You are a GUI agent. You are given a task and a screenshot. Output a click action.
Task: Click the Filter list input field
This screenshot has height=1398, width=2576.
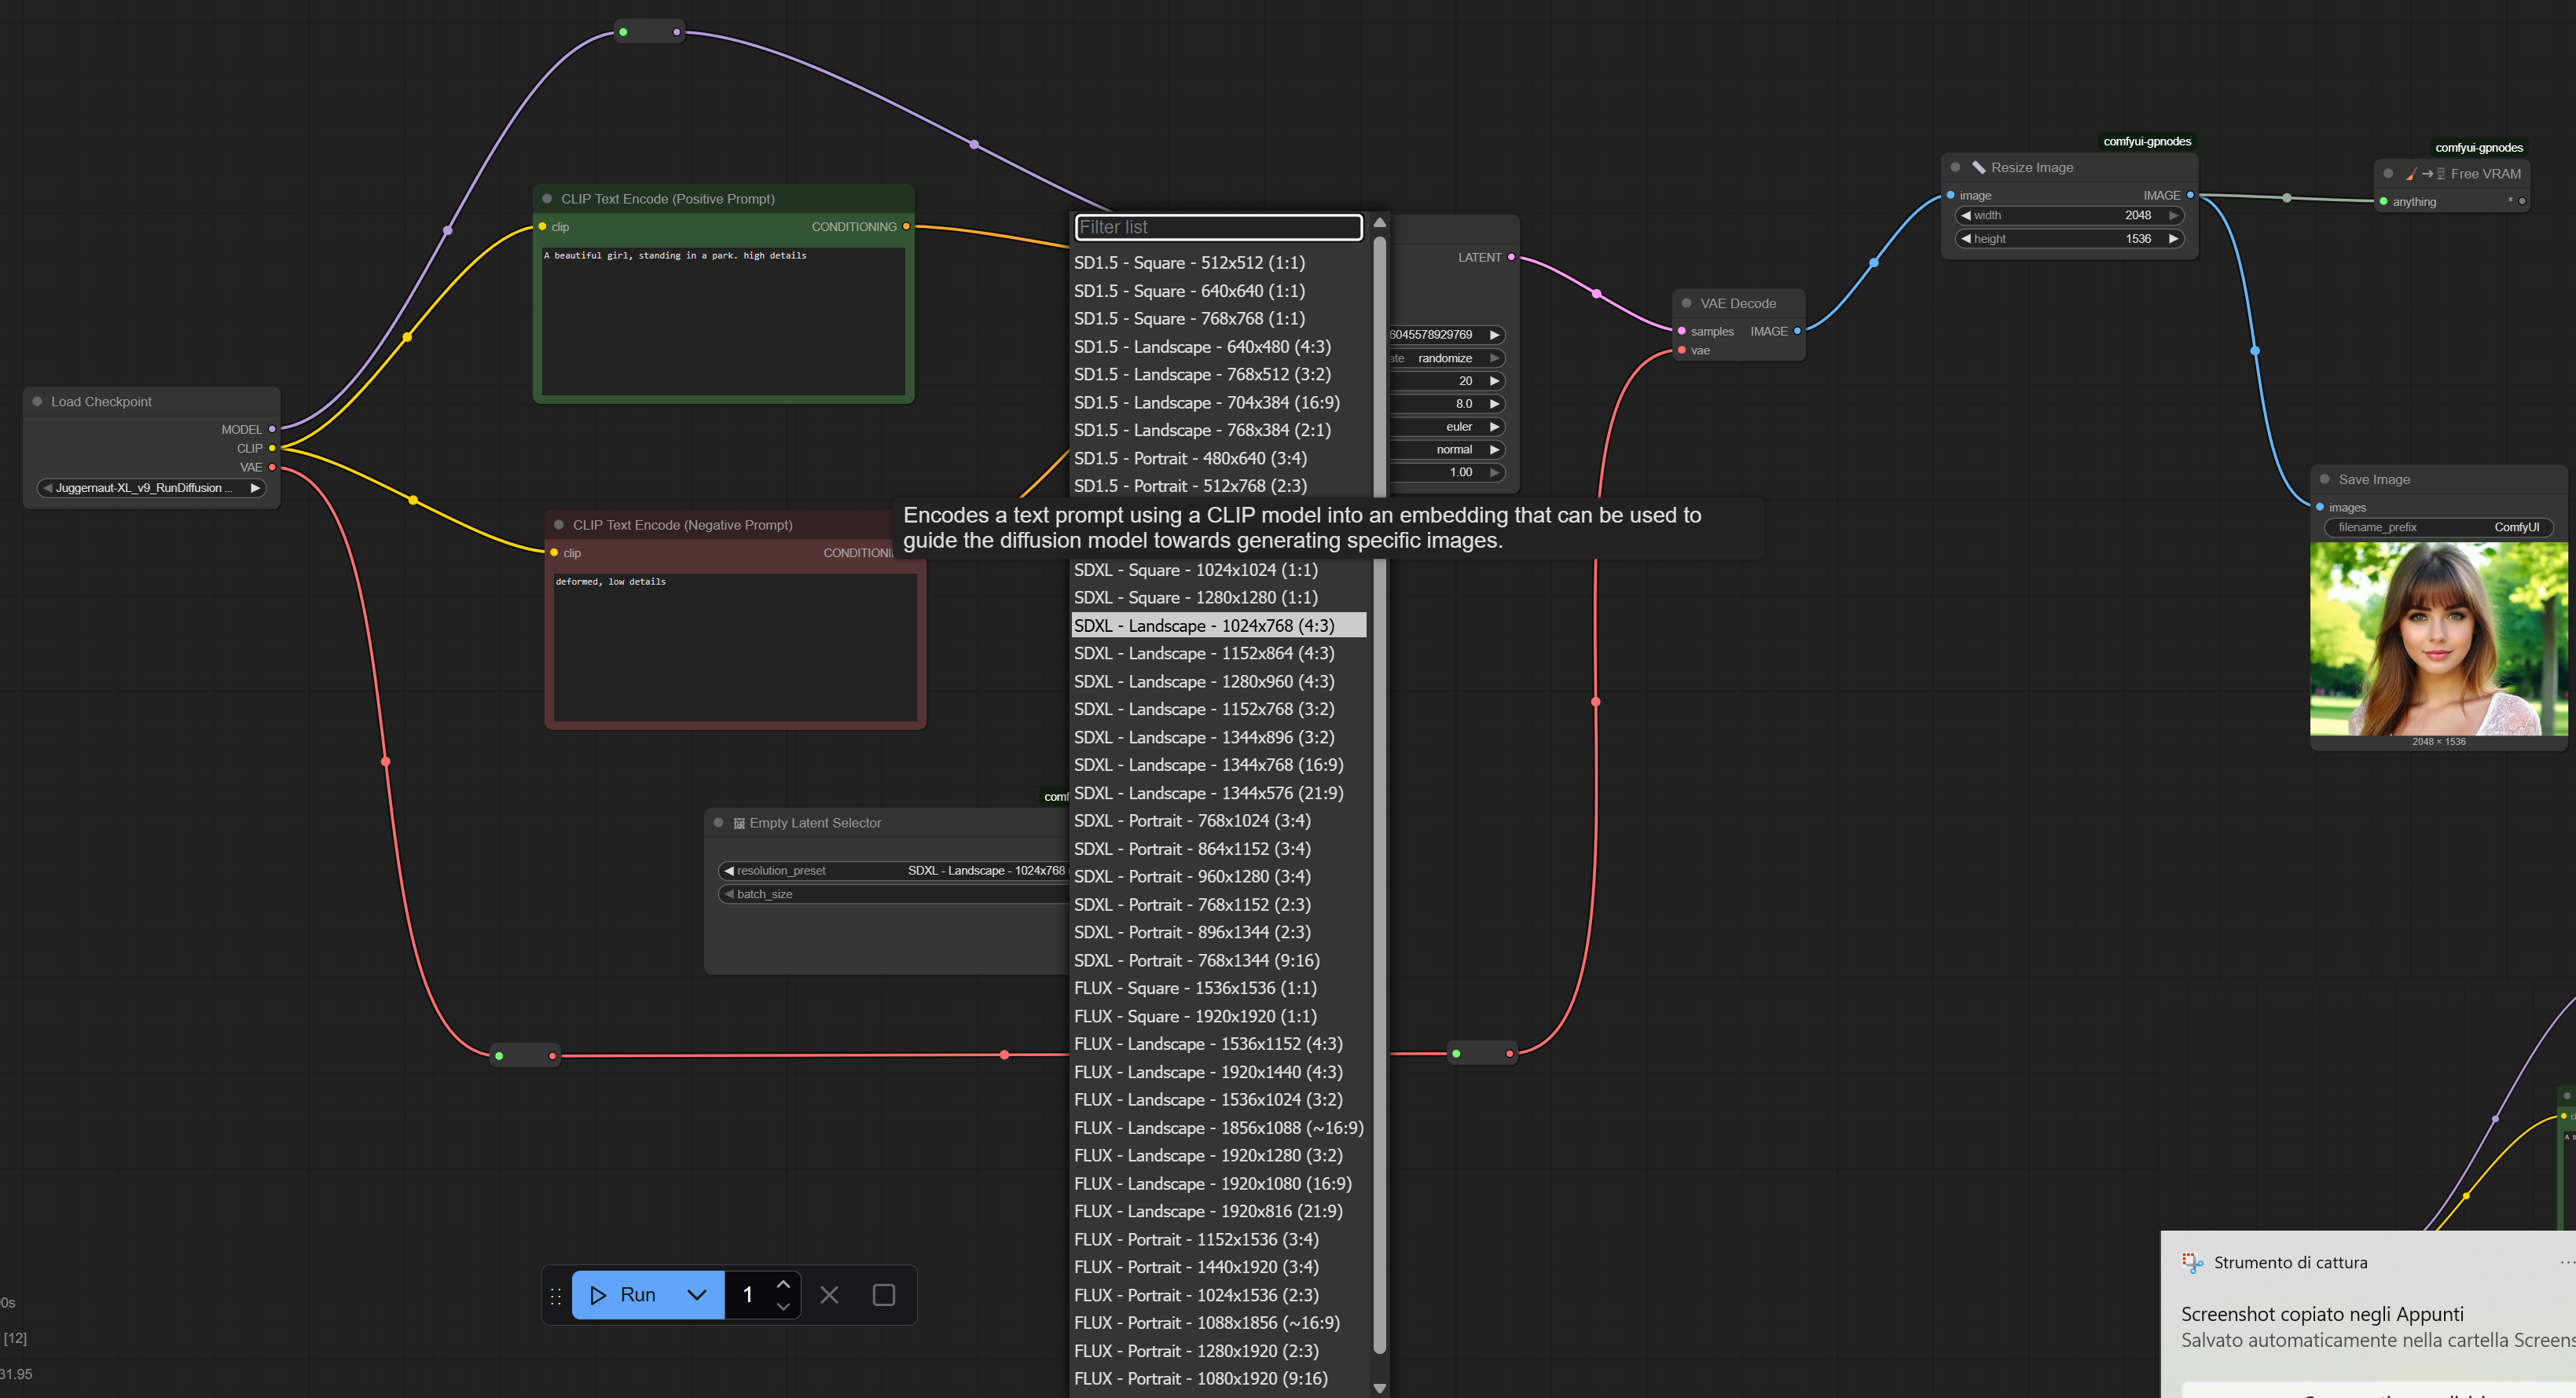tap(1218, 227)
